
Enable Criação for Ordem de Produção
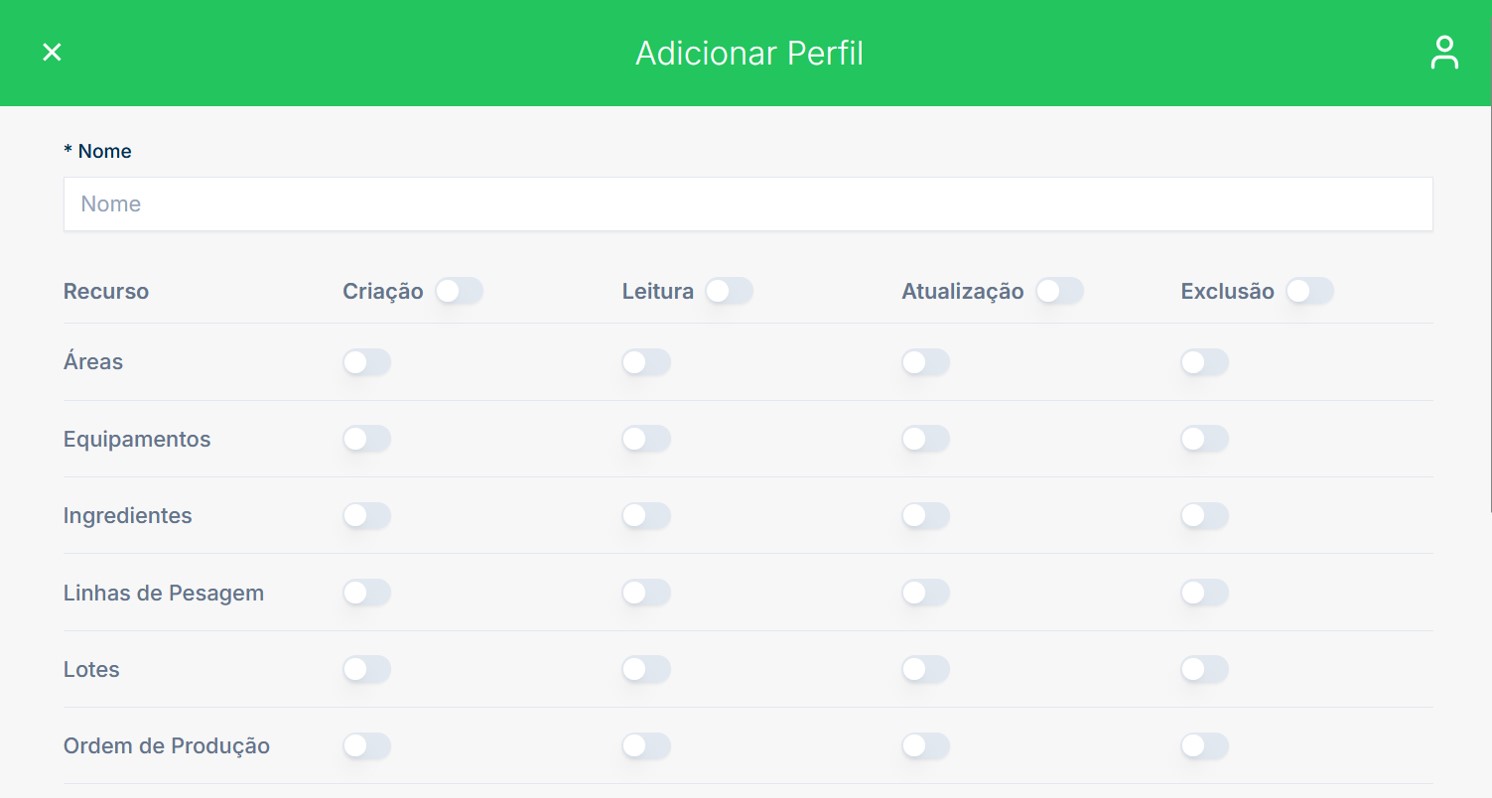coord(366,746)
